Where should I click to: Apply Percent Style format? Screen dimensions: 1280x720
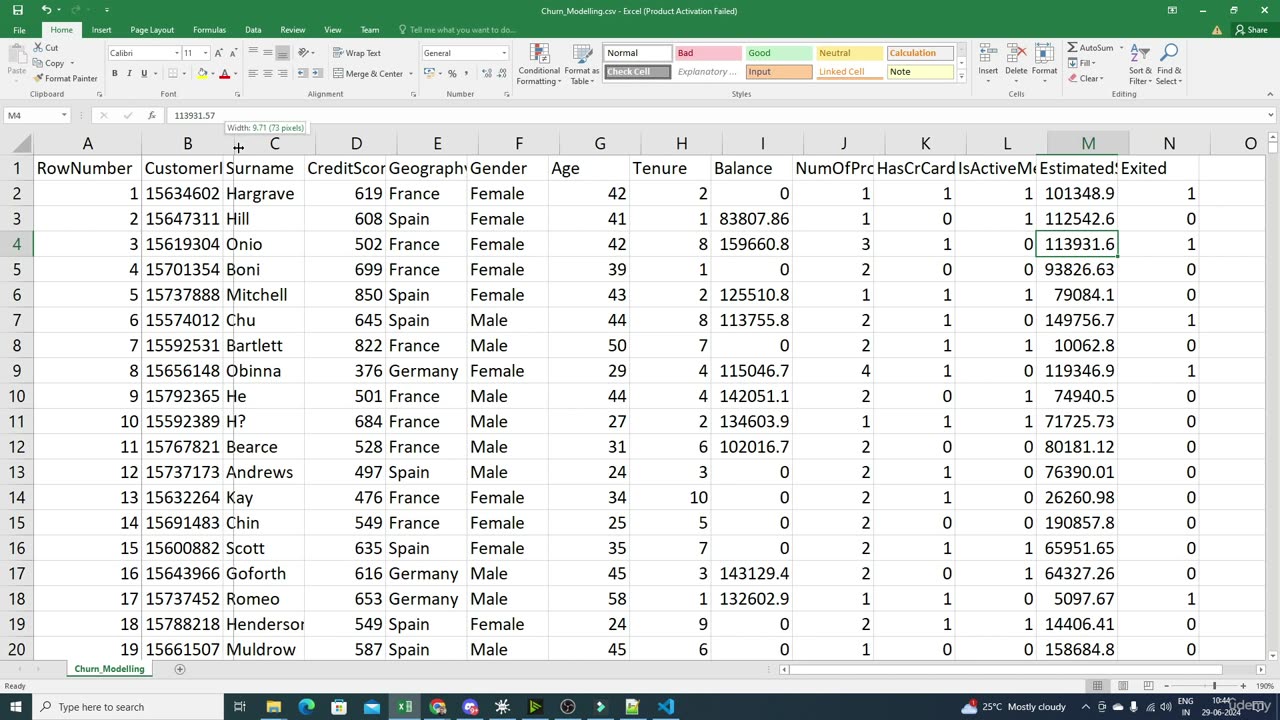(452, 73)
